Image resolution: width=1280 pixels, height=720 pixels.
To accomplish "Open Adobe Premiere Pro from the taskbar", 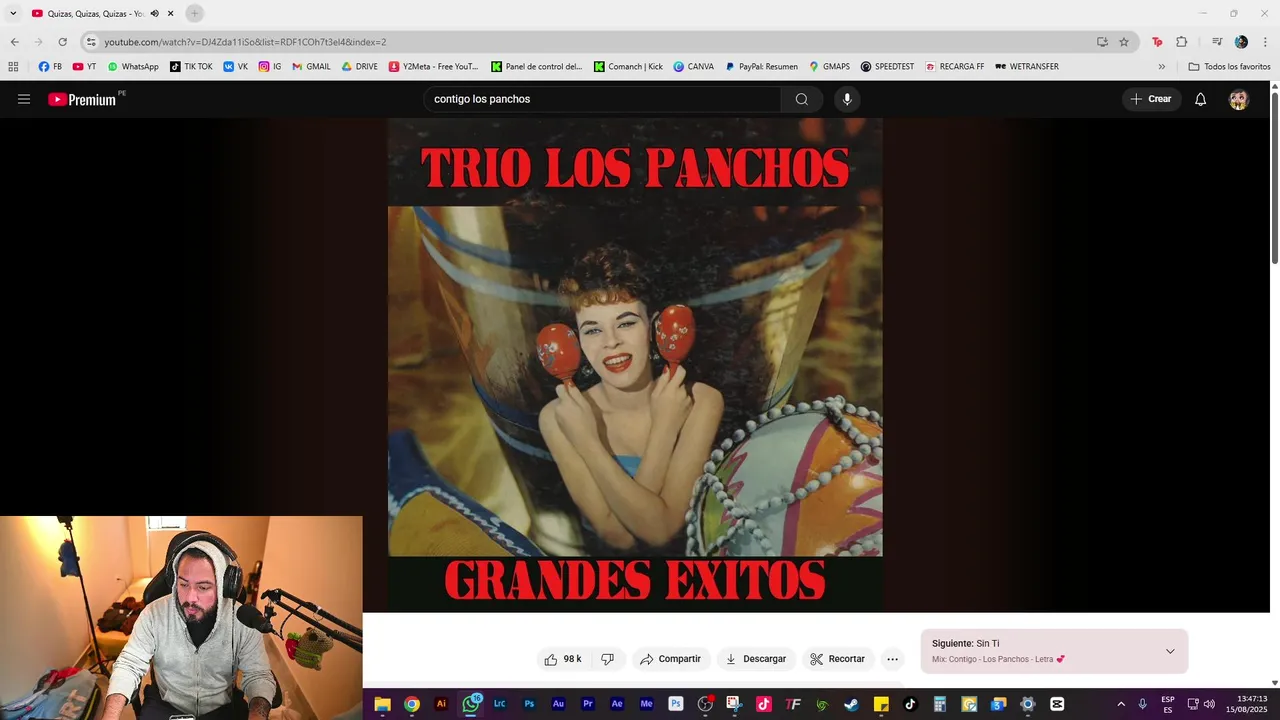I will pos(588,704).
